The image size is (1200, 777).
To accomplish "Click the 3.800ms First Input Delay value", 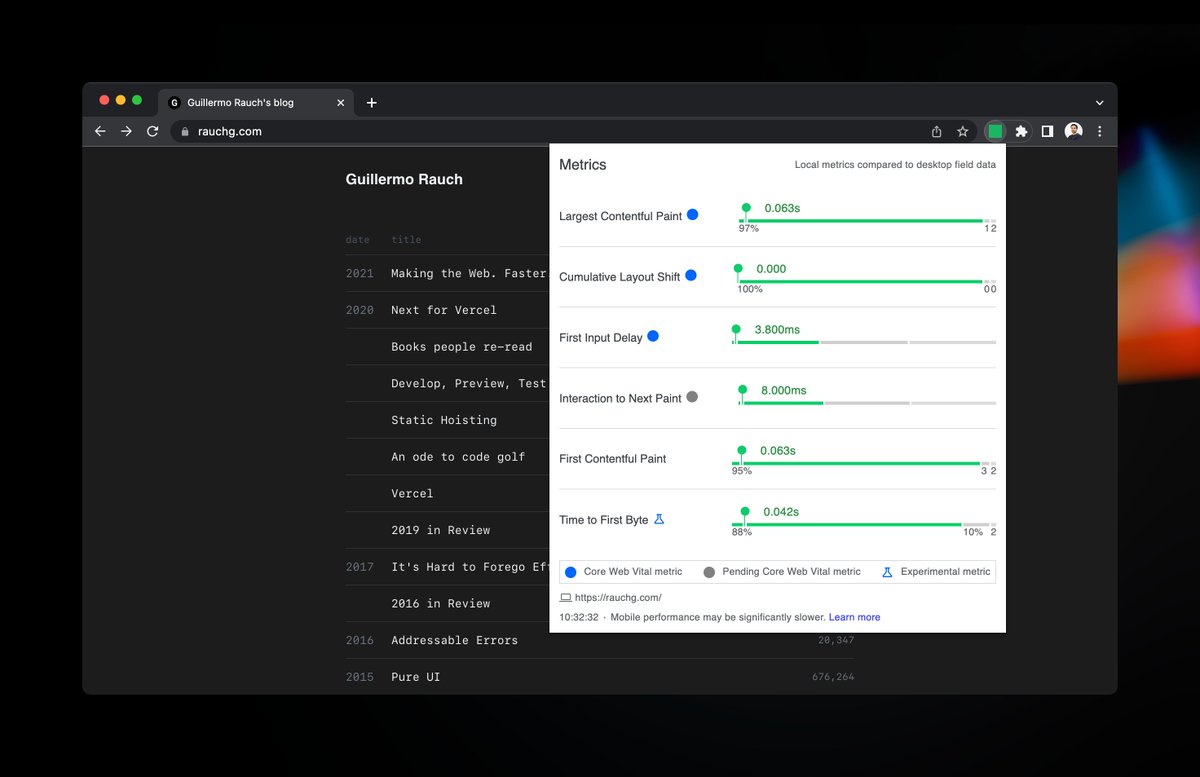I will (x=778, y=329).
